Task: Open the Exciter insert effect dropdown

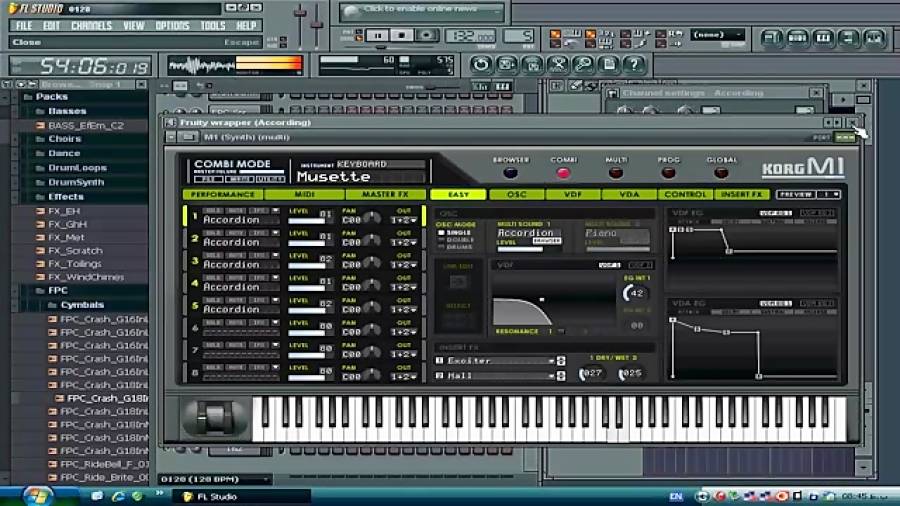Action: pos(552,361)
